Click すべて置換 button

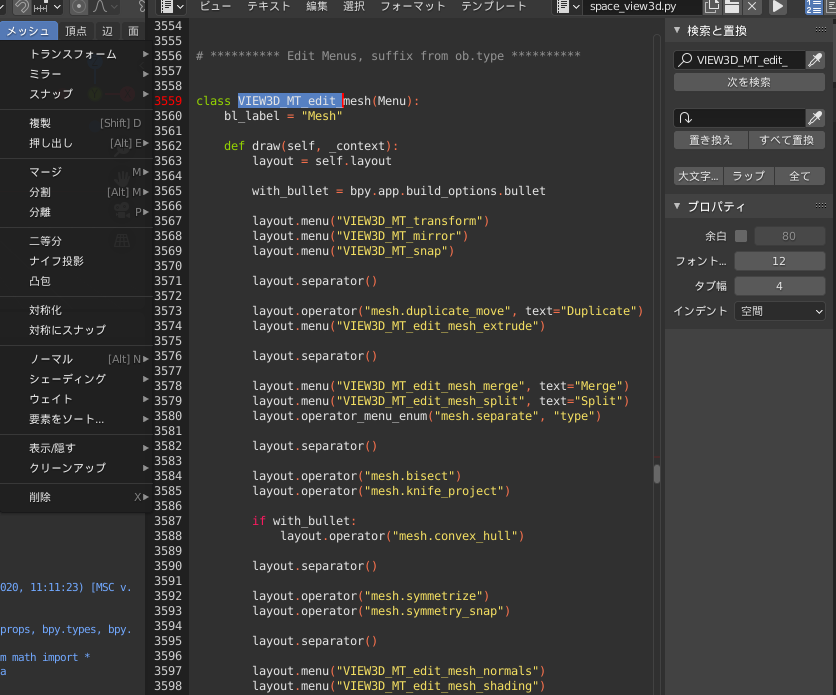point(787,140)
